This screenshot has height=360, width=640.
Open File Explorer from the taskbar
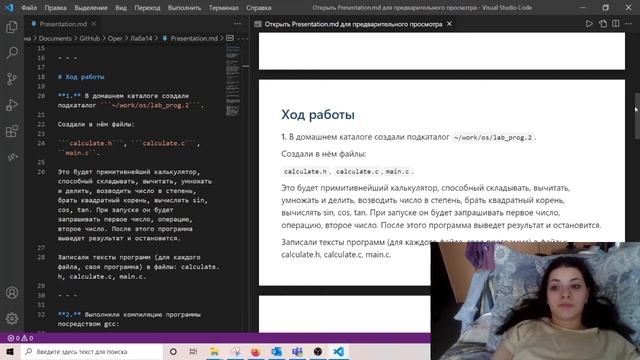tap(214, 351)
